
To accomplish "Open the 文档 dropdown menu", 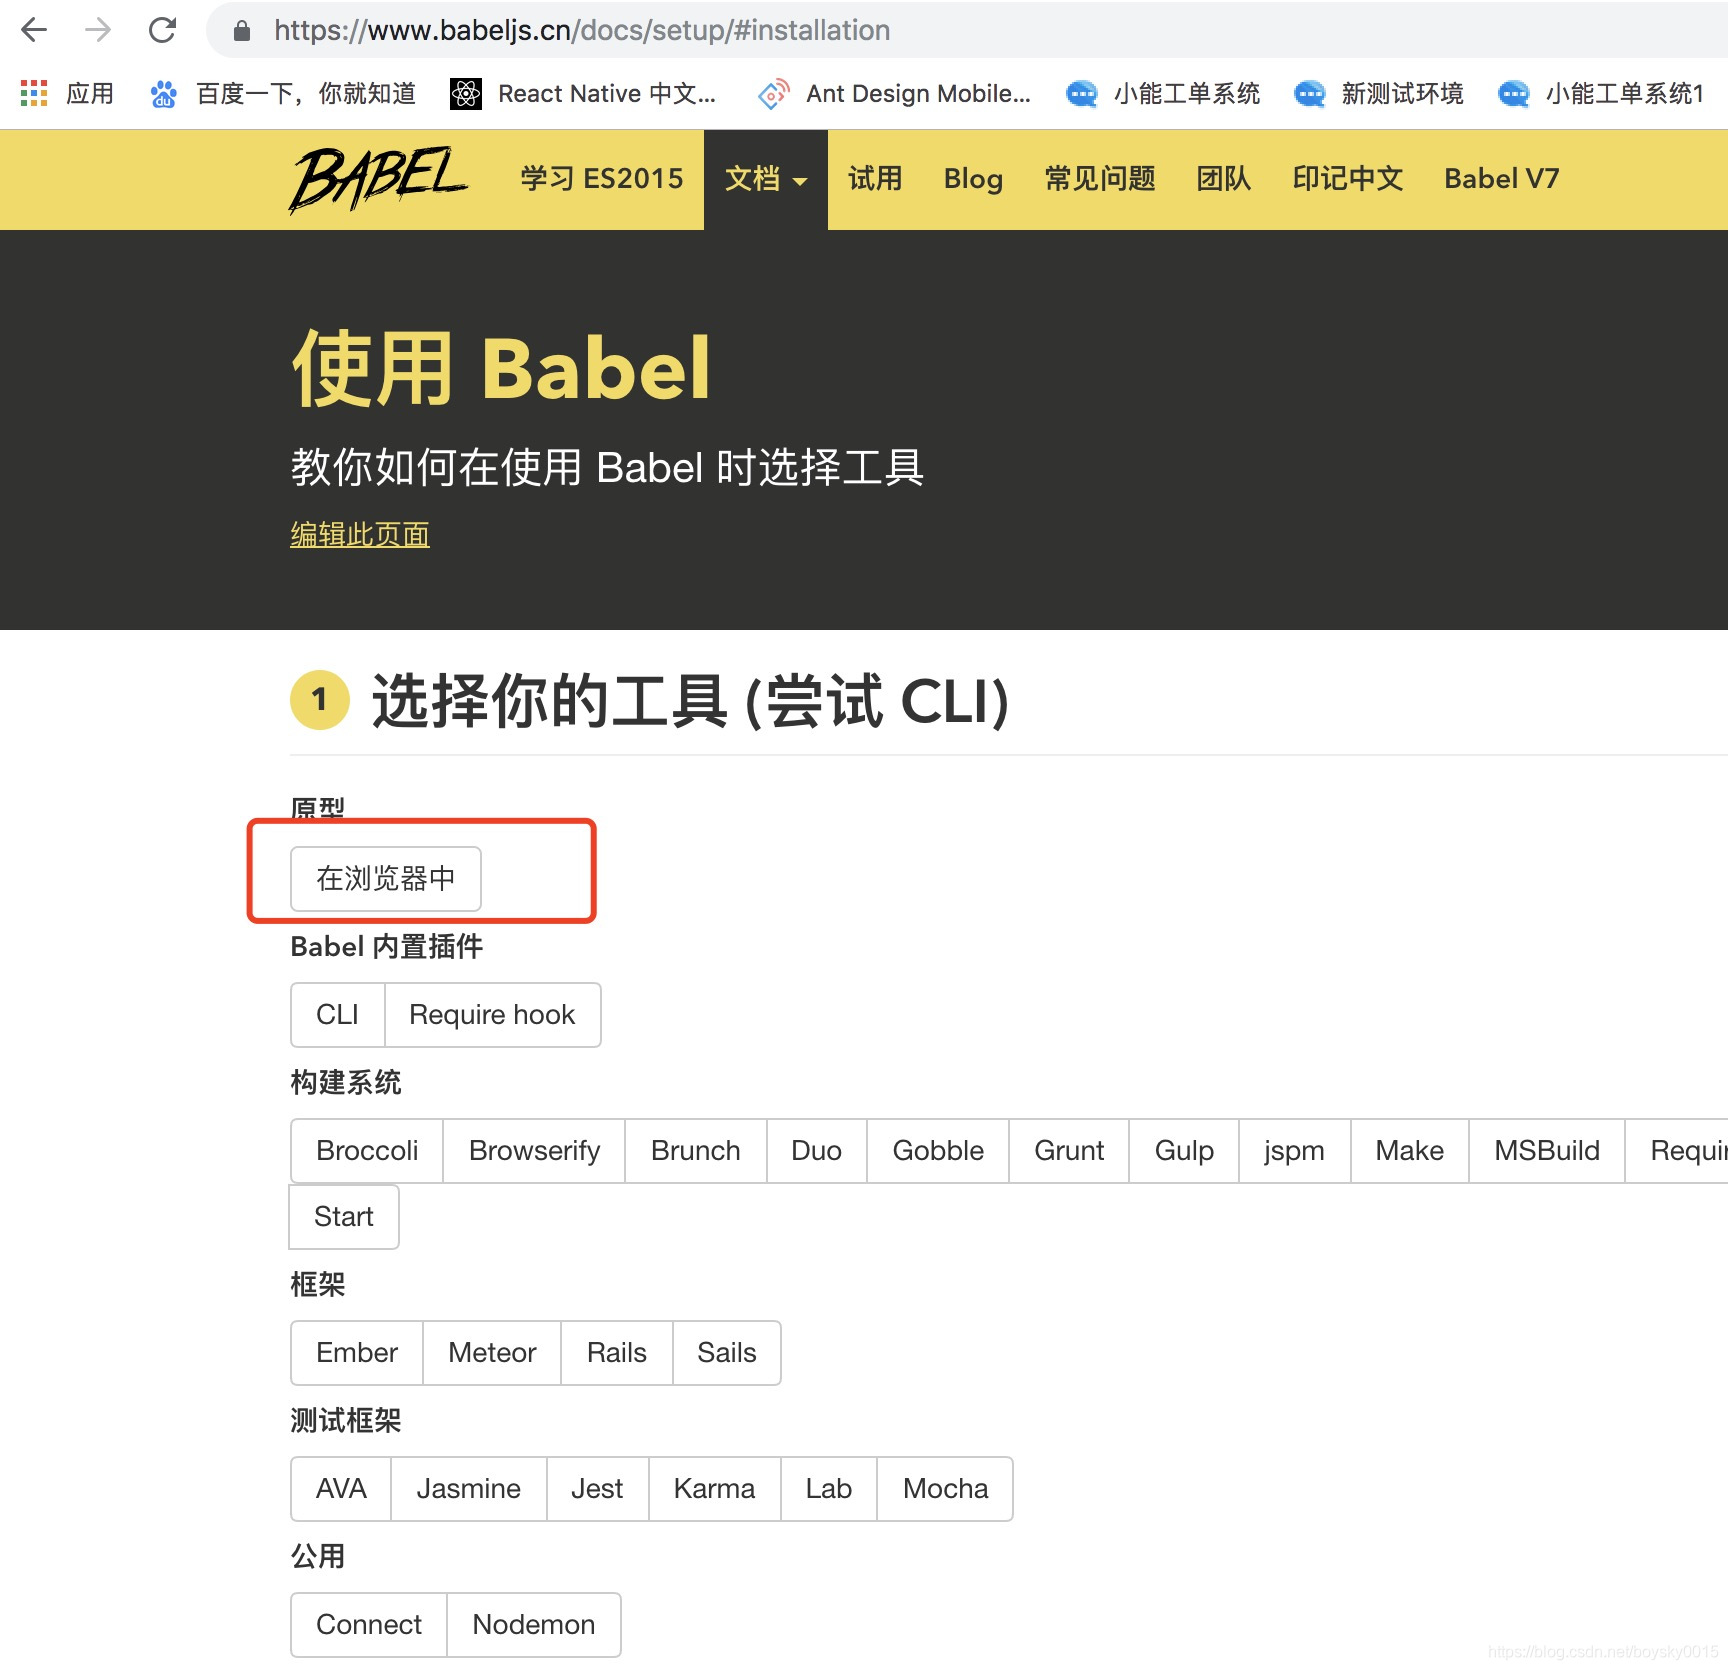I will 765,179.
